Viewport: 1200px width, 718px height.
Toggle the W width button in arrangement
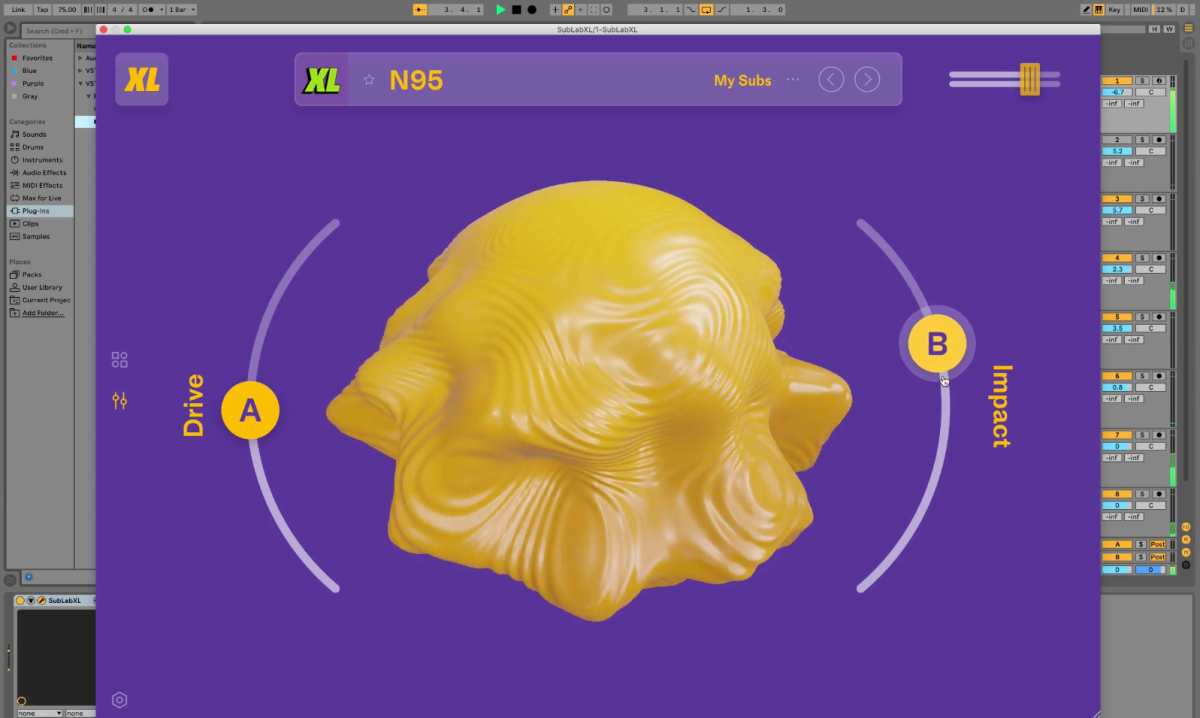1169,29
